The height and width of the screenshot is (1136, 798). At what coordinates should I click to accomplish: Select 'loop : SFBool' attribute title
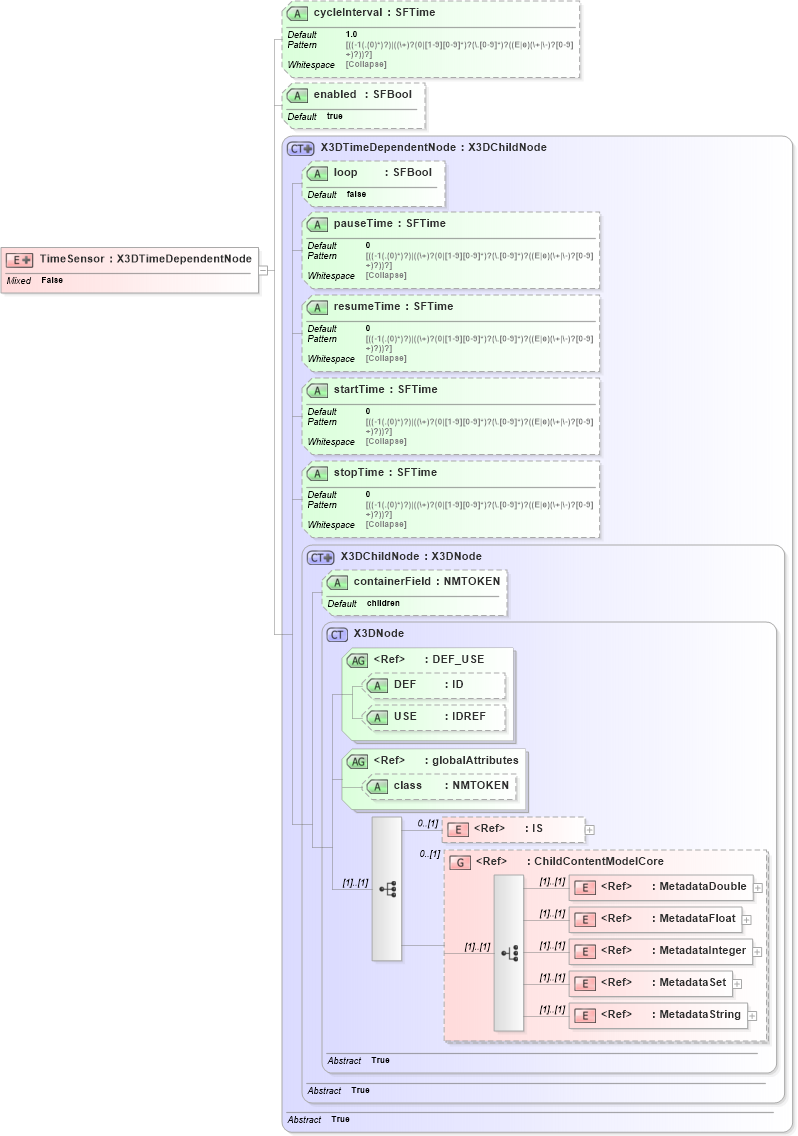[x=383, y=172]
